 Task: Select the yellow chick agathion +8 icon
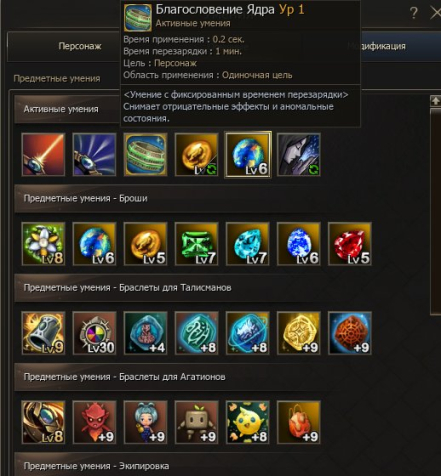(248, 422)
